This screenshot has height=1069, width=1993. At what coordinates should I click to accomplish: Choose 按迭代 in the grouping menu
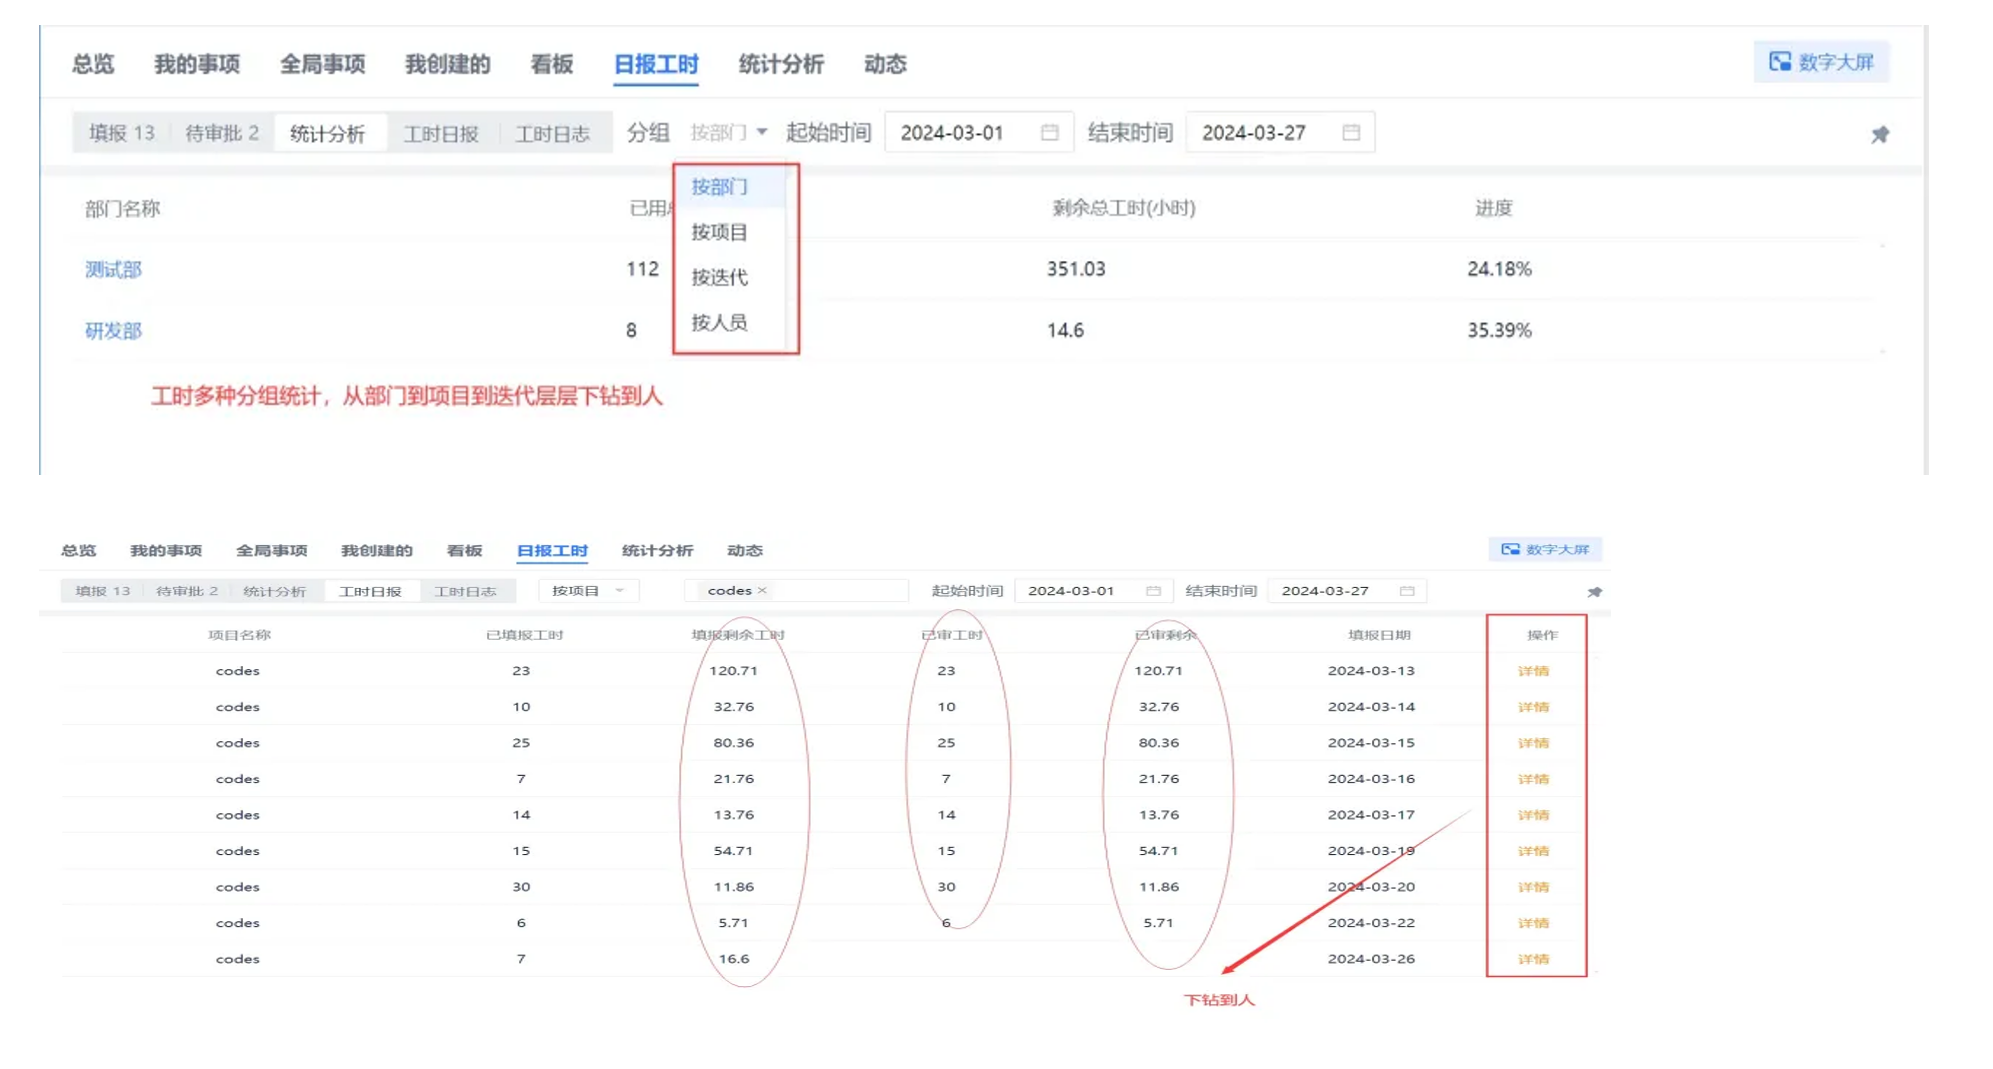point(719,277)
